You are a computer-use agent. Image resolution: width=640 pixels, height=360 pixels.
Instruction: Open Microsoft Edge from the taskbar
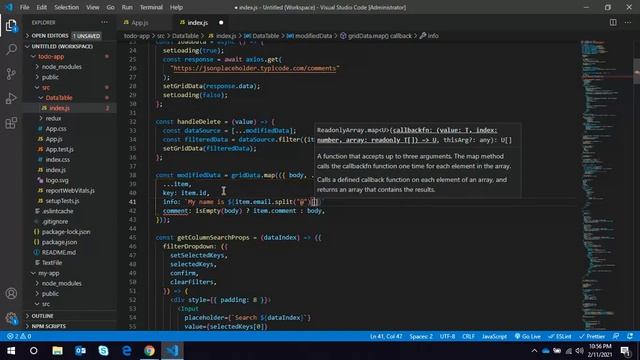coord(127,351)
